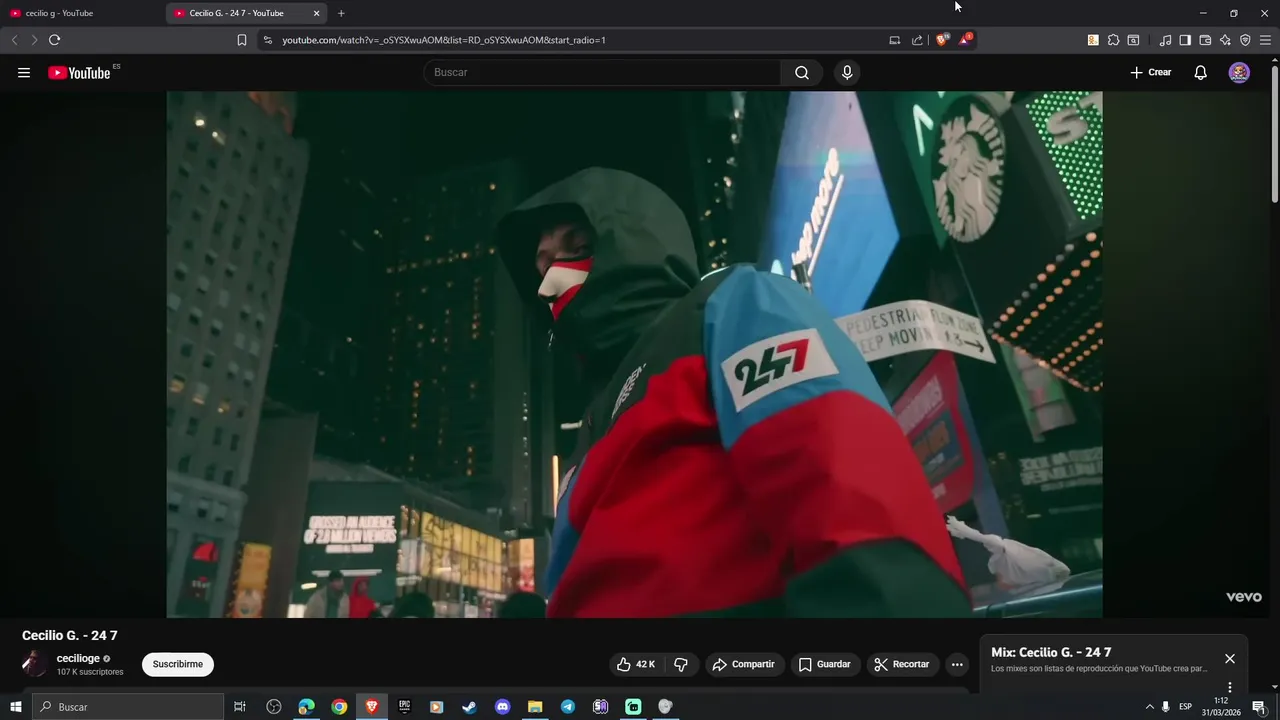Open Telegram from the taskbar

tap(568, 707)
